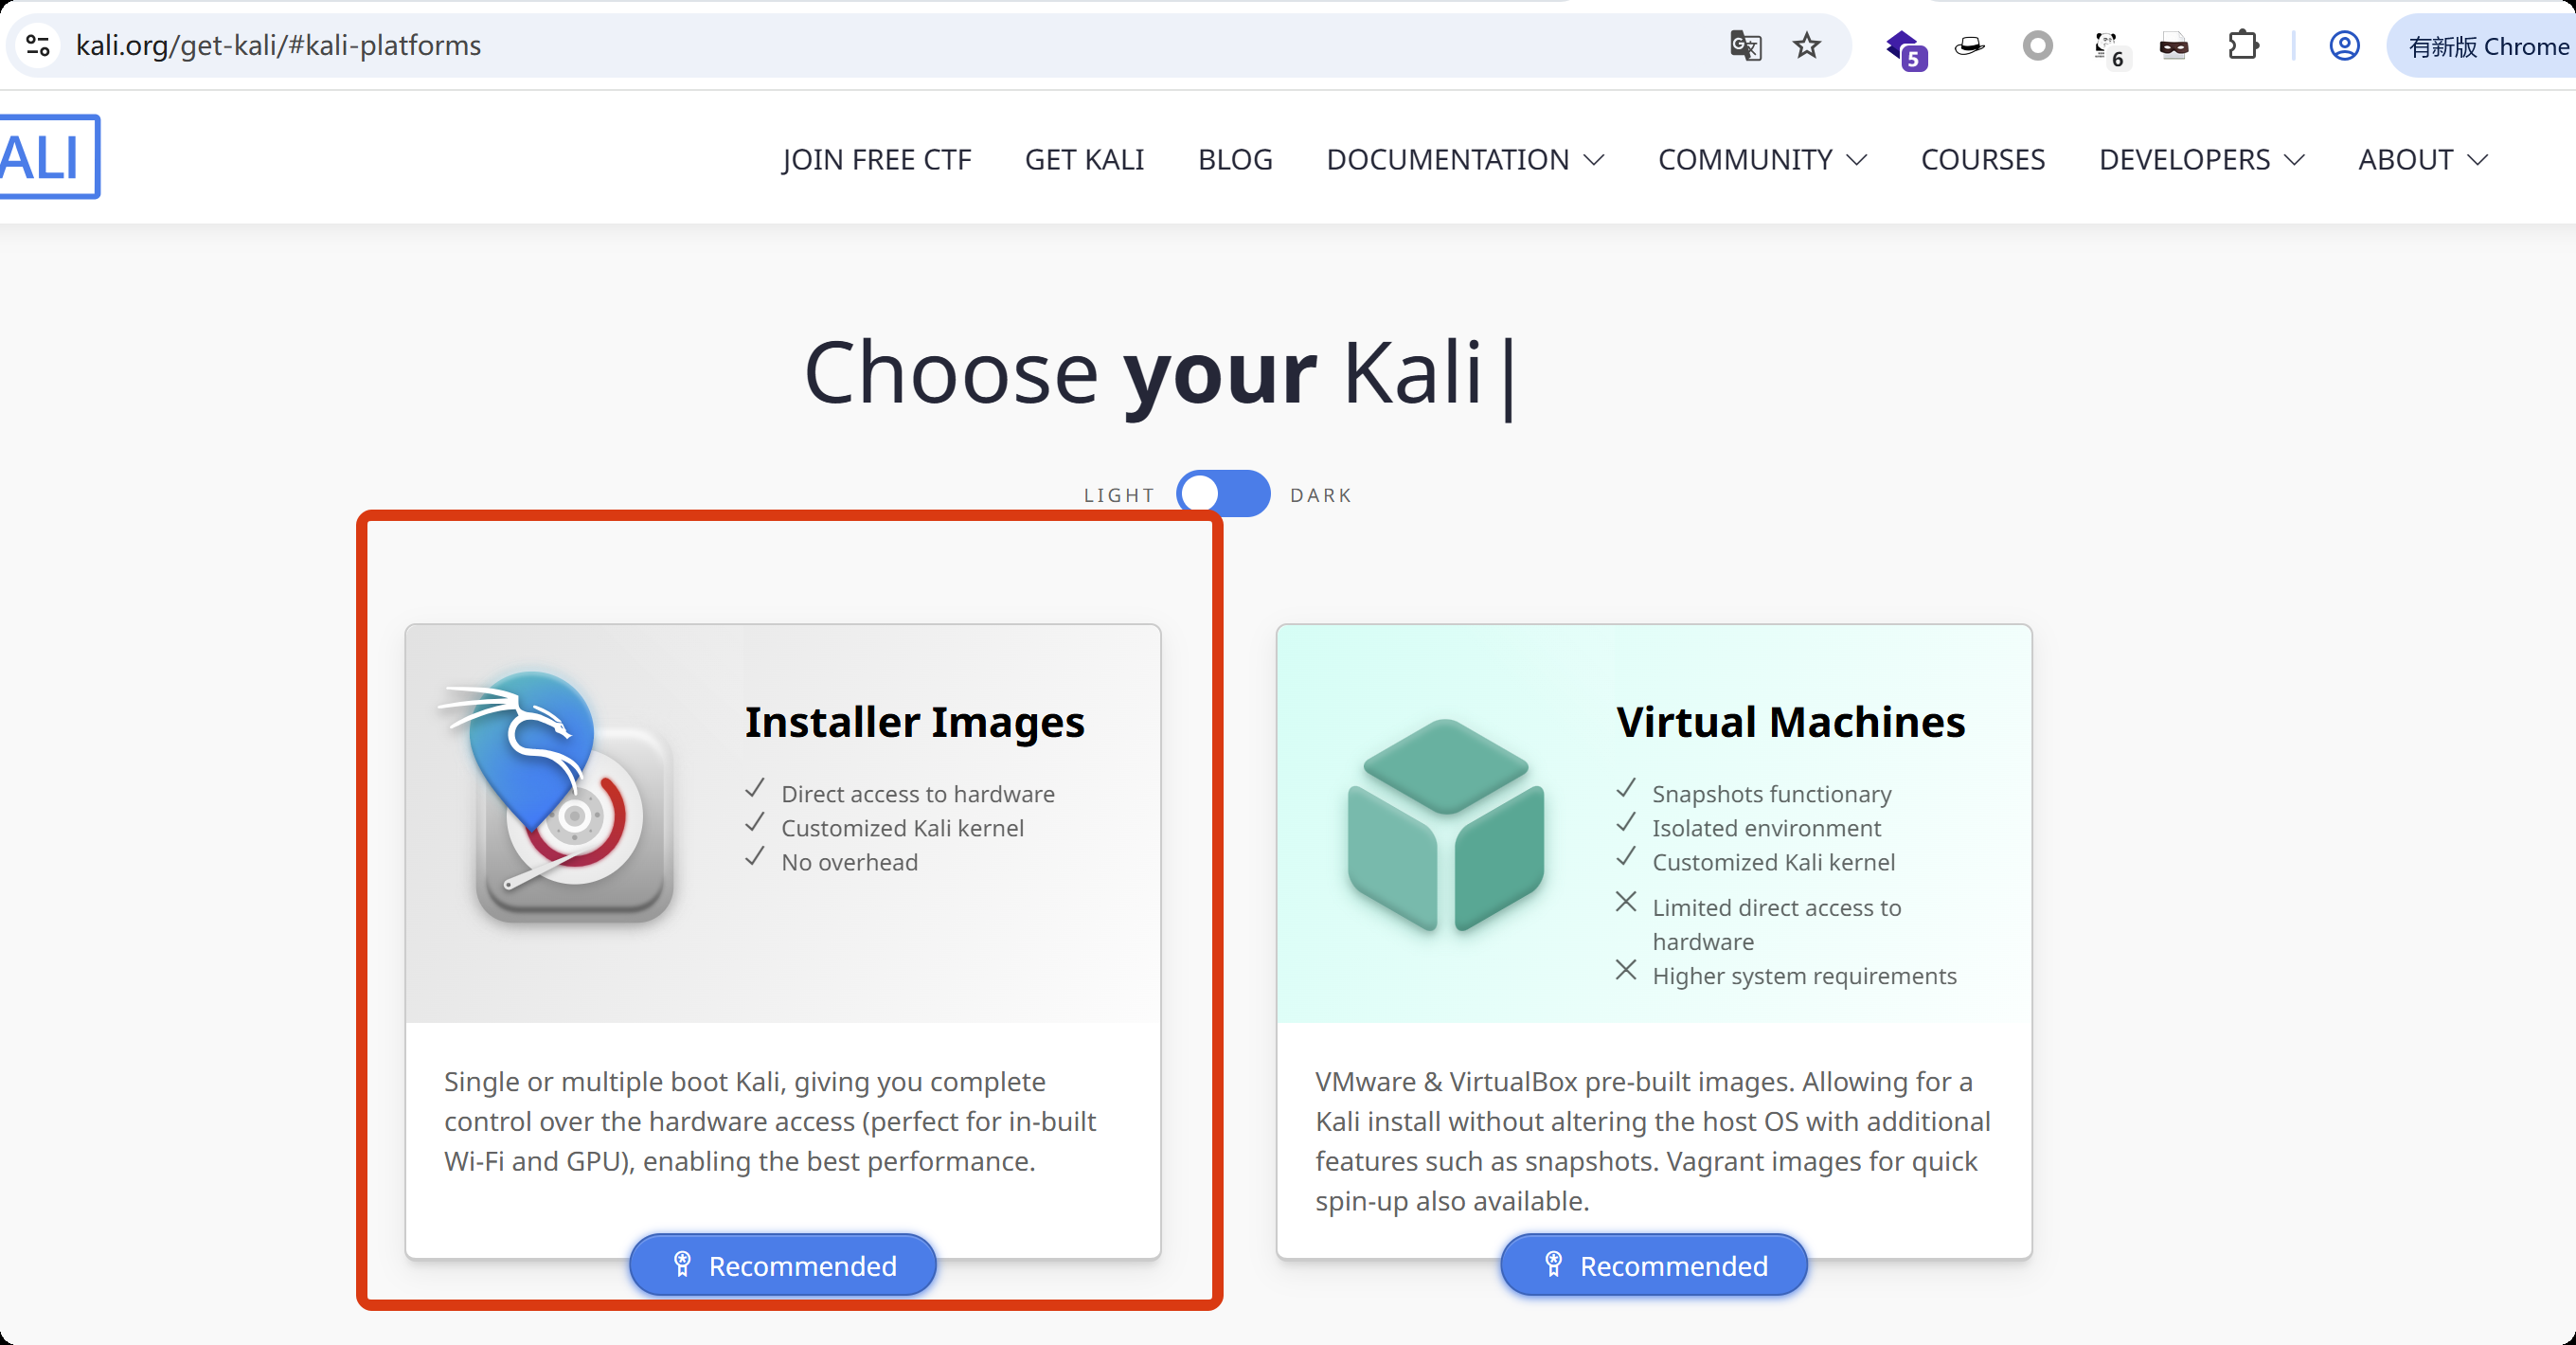Click the DARK theme label

pos(1320,495)
